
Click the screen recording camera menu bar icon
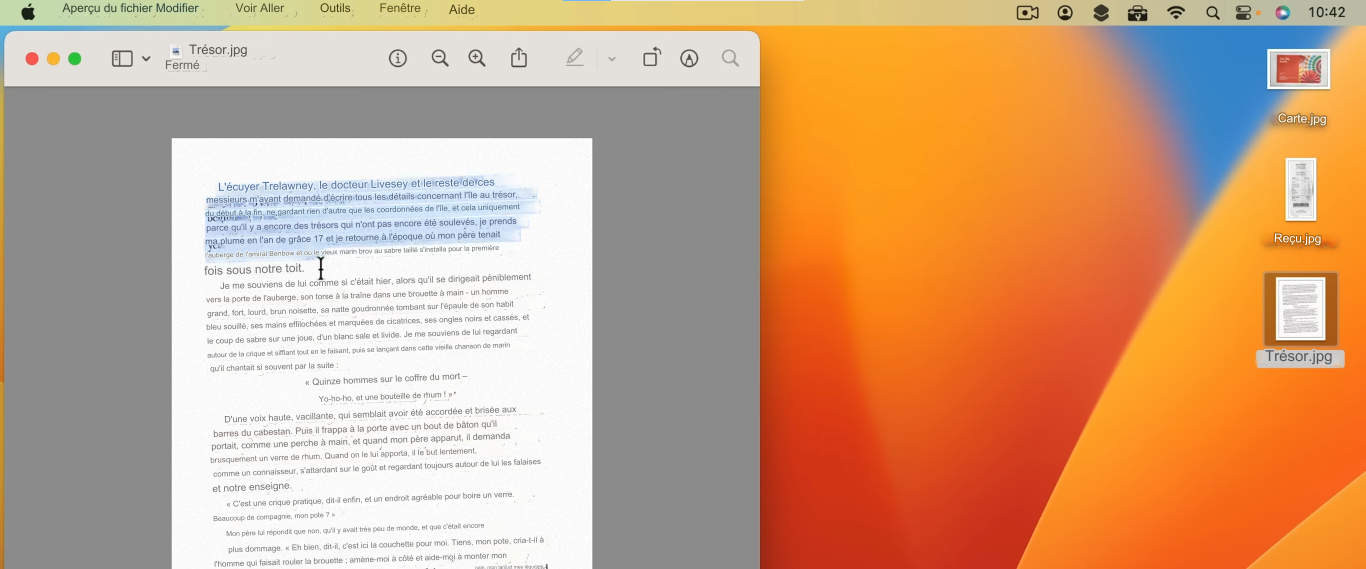(x=1027, y=13)
